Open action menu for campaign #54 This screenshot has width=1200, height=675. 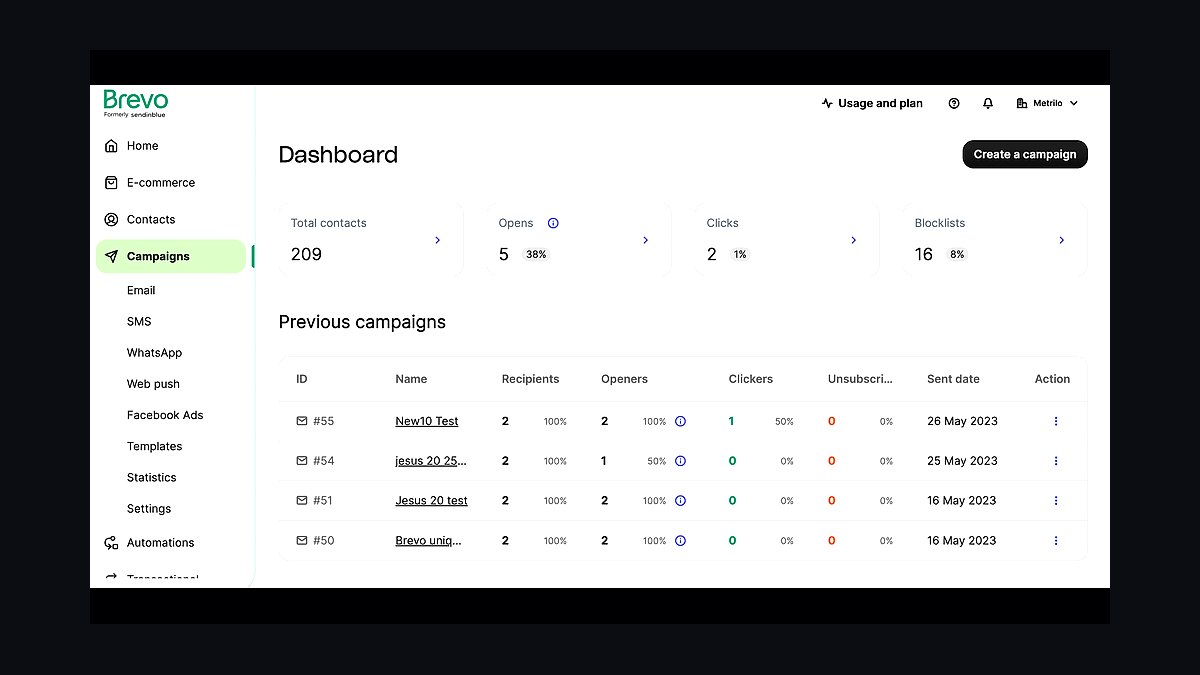coord(1056,461)
